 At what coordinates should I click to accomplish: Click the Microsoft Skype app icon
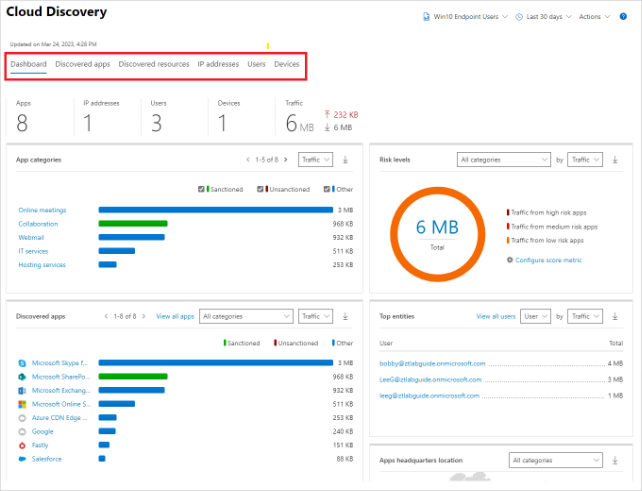tap(22, 363)
